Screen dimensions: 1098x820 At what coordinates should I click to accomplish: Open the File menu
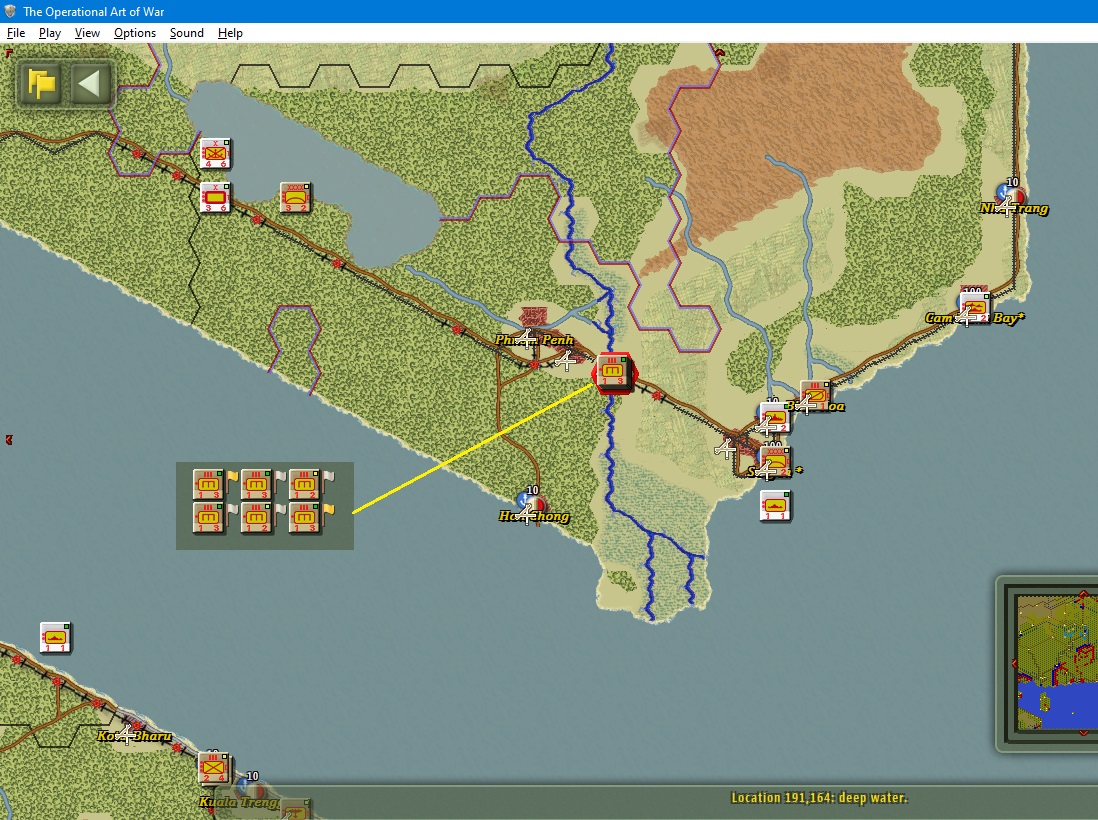pos(15,33)
